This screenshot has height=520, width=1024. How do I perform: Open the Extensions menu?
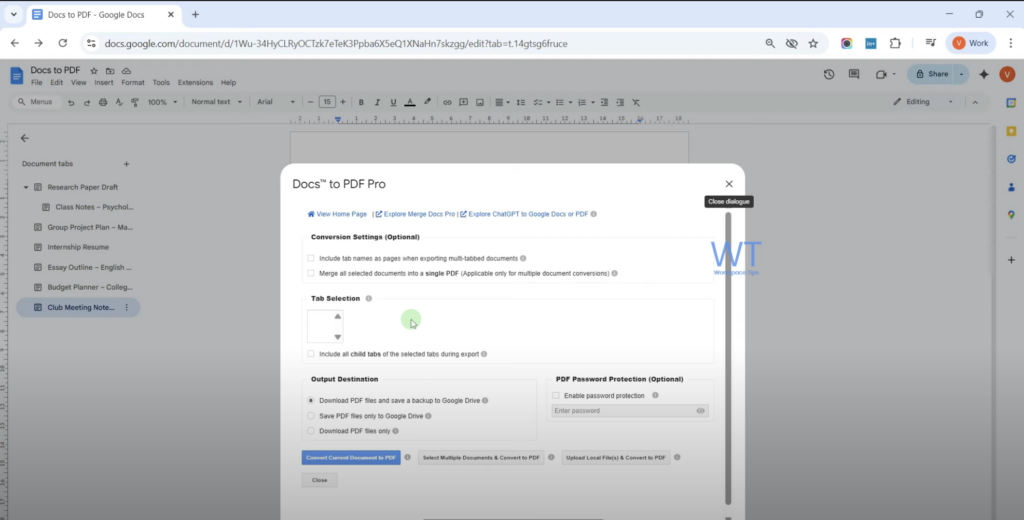click(x=195, y=83)
